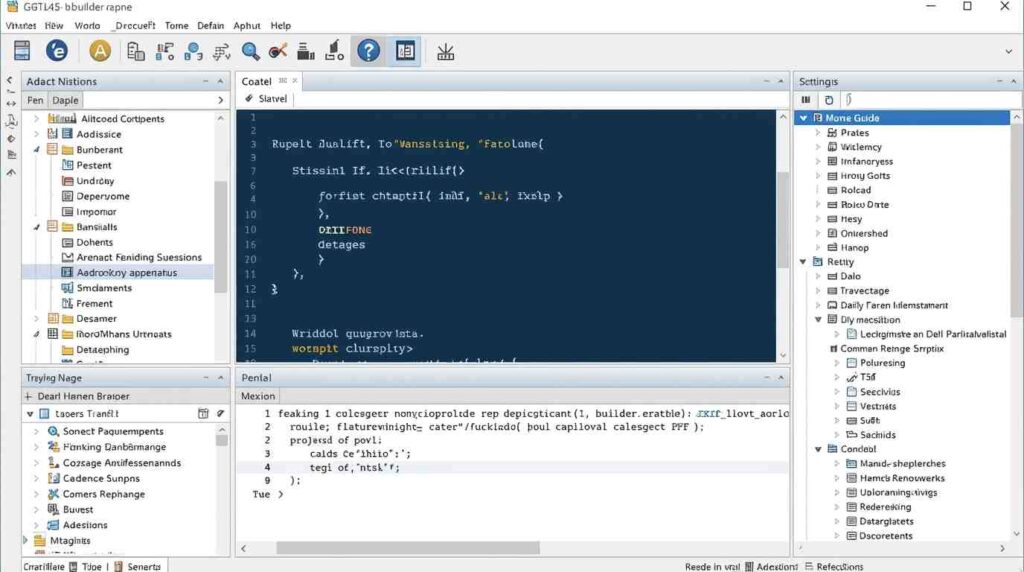Viewport: 1024px width, 572px height.
Task: Expand the Desamer folder
Action: (37, 319)
